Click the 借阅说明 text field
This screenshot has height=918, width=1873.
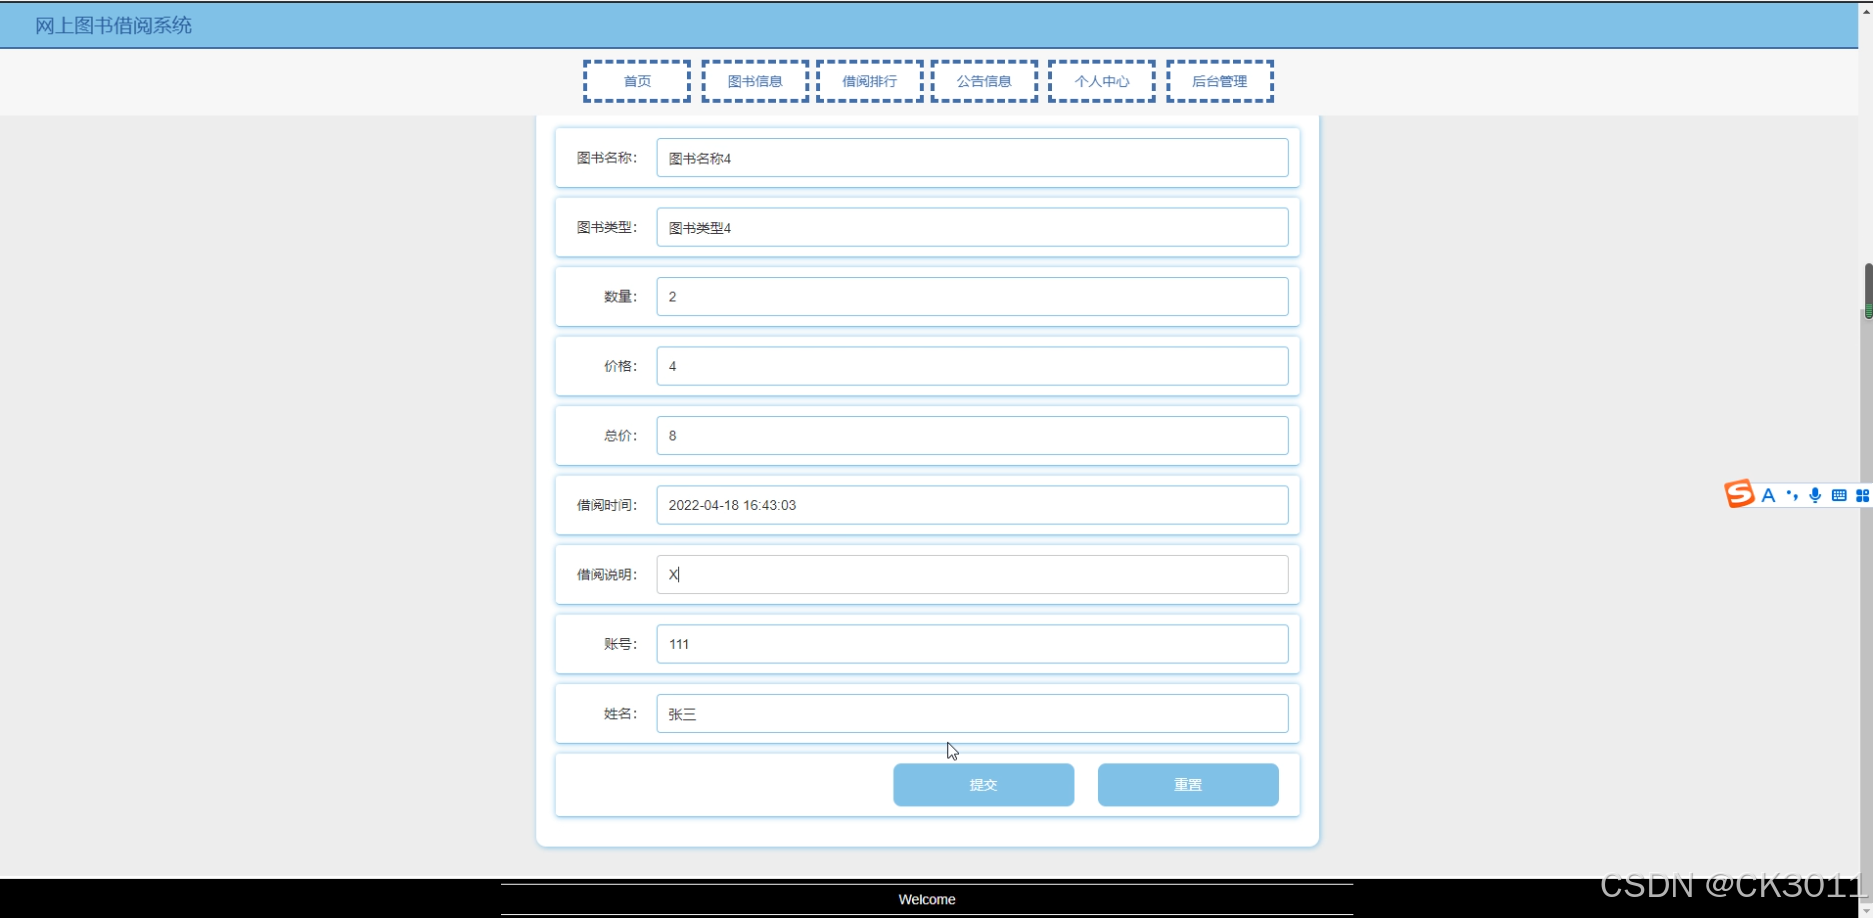tap(971, 574)
